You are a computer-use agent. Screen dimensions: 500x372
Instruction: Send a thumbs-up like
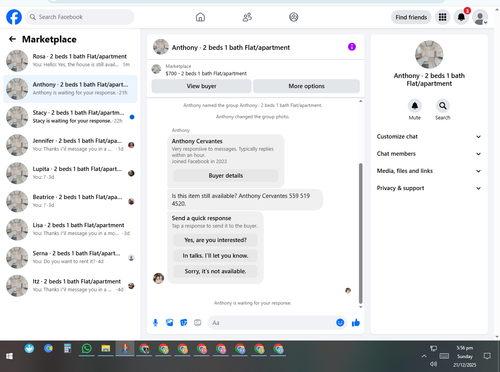click(356, 323)
